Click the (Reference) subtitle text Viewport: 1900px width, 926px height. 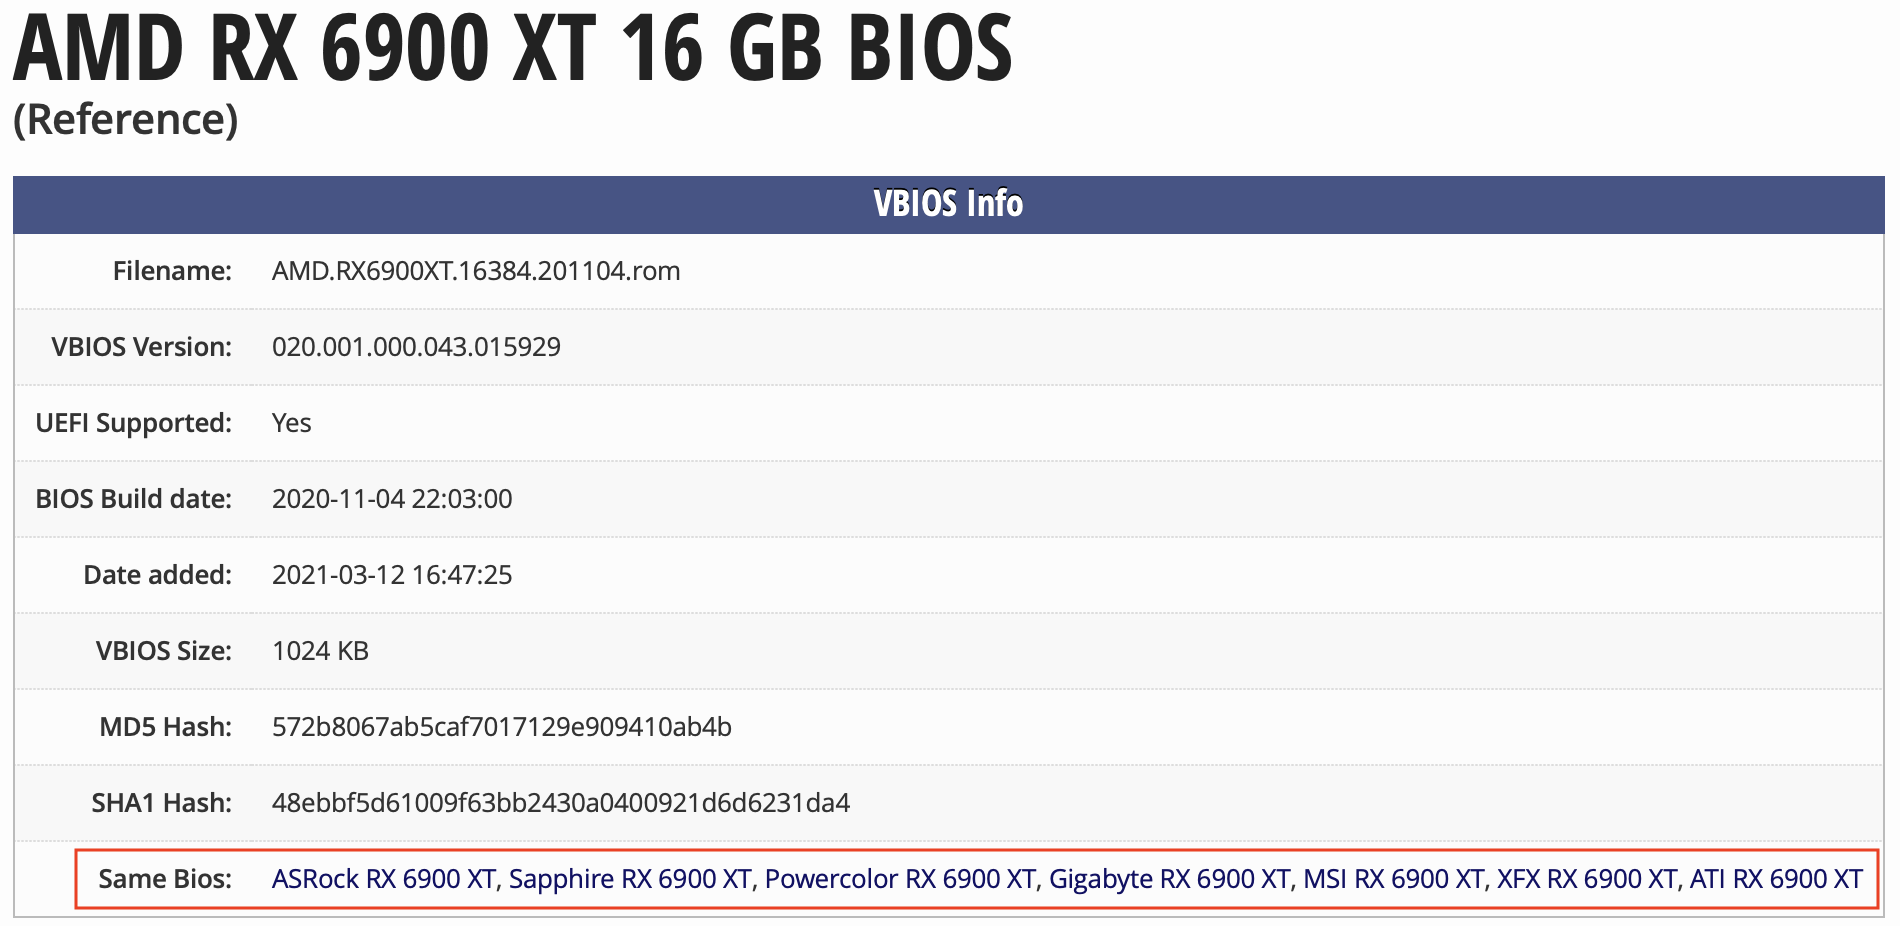coord(126,120)
